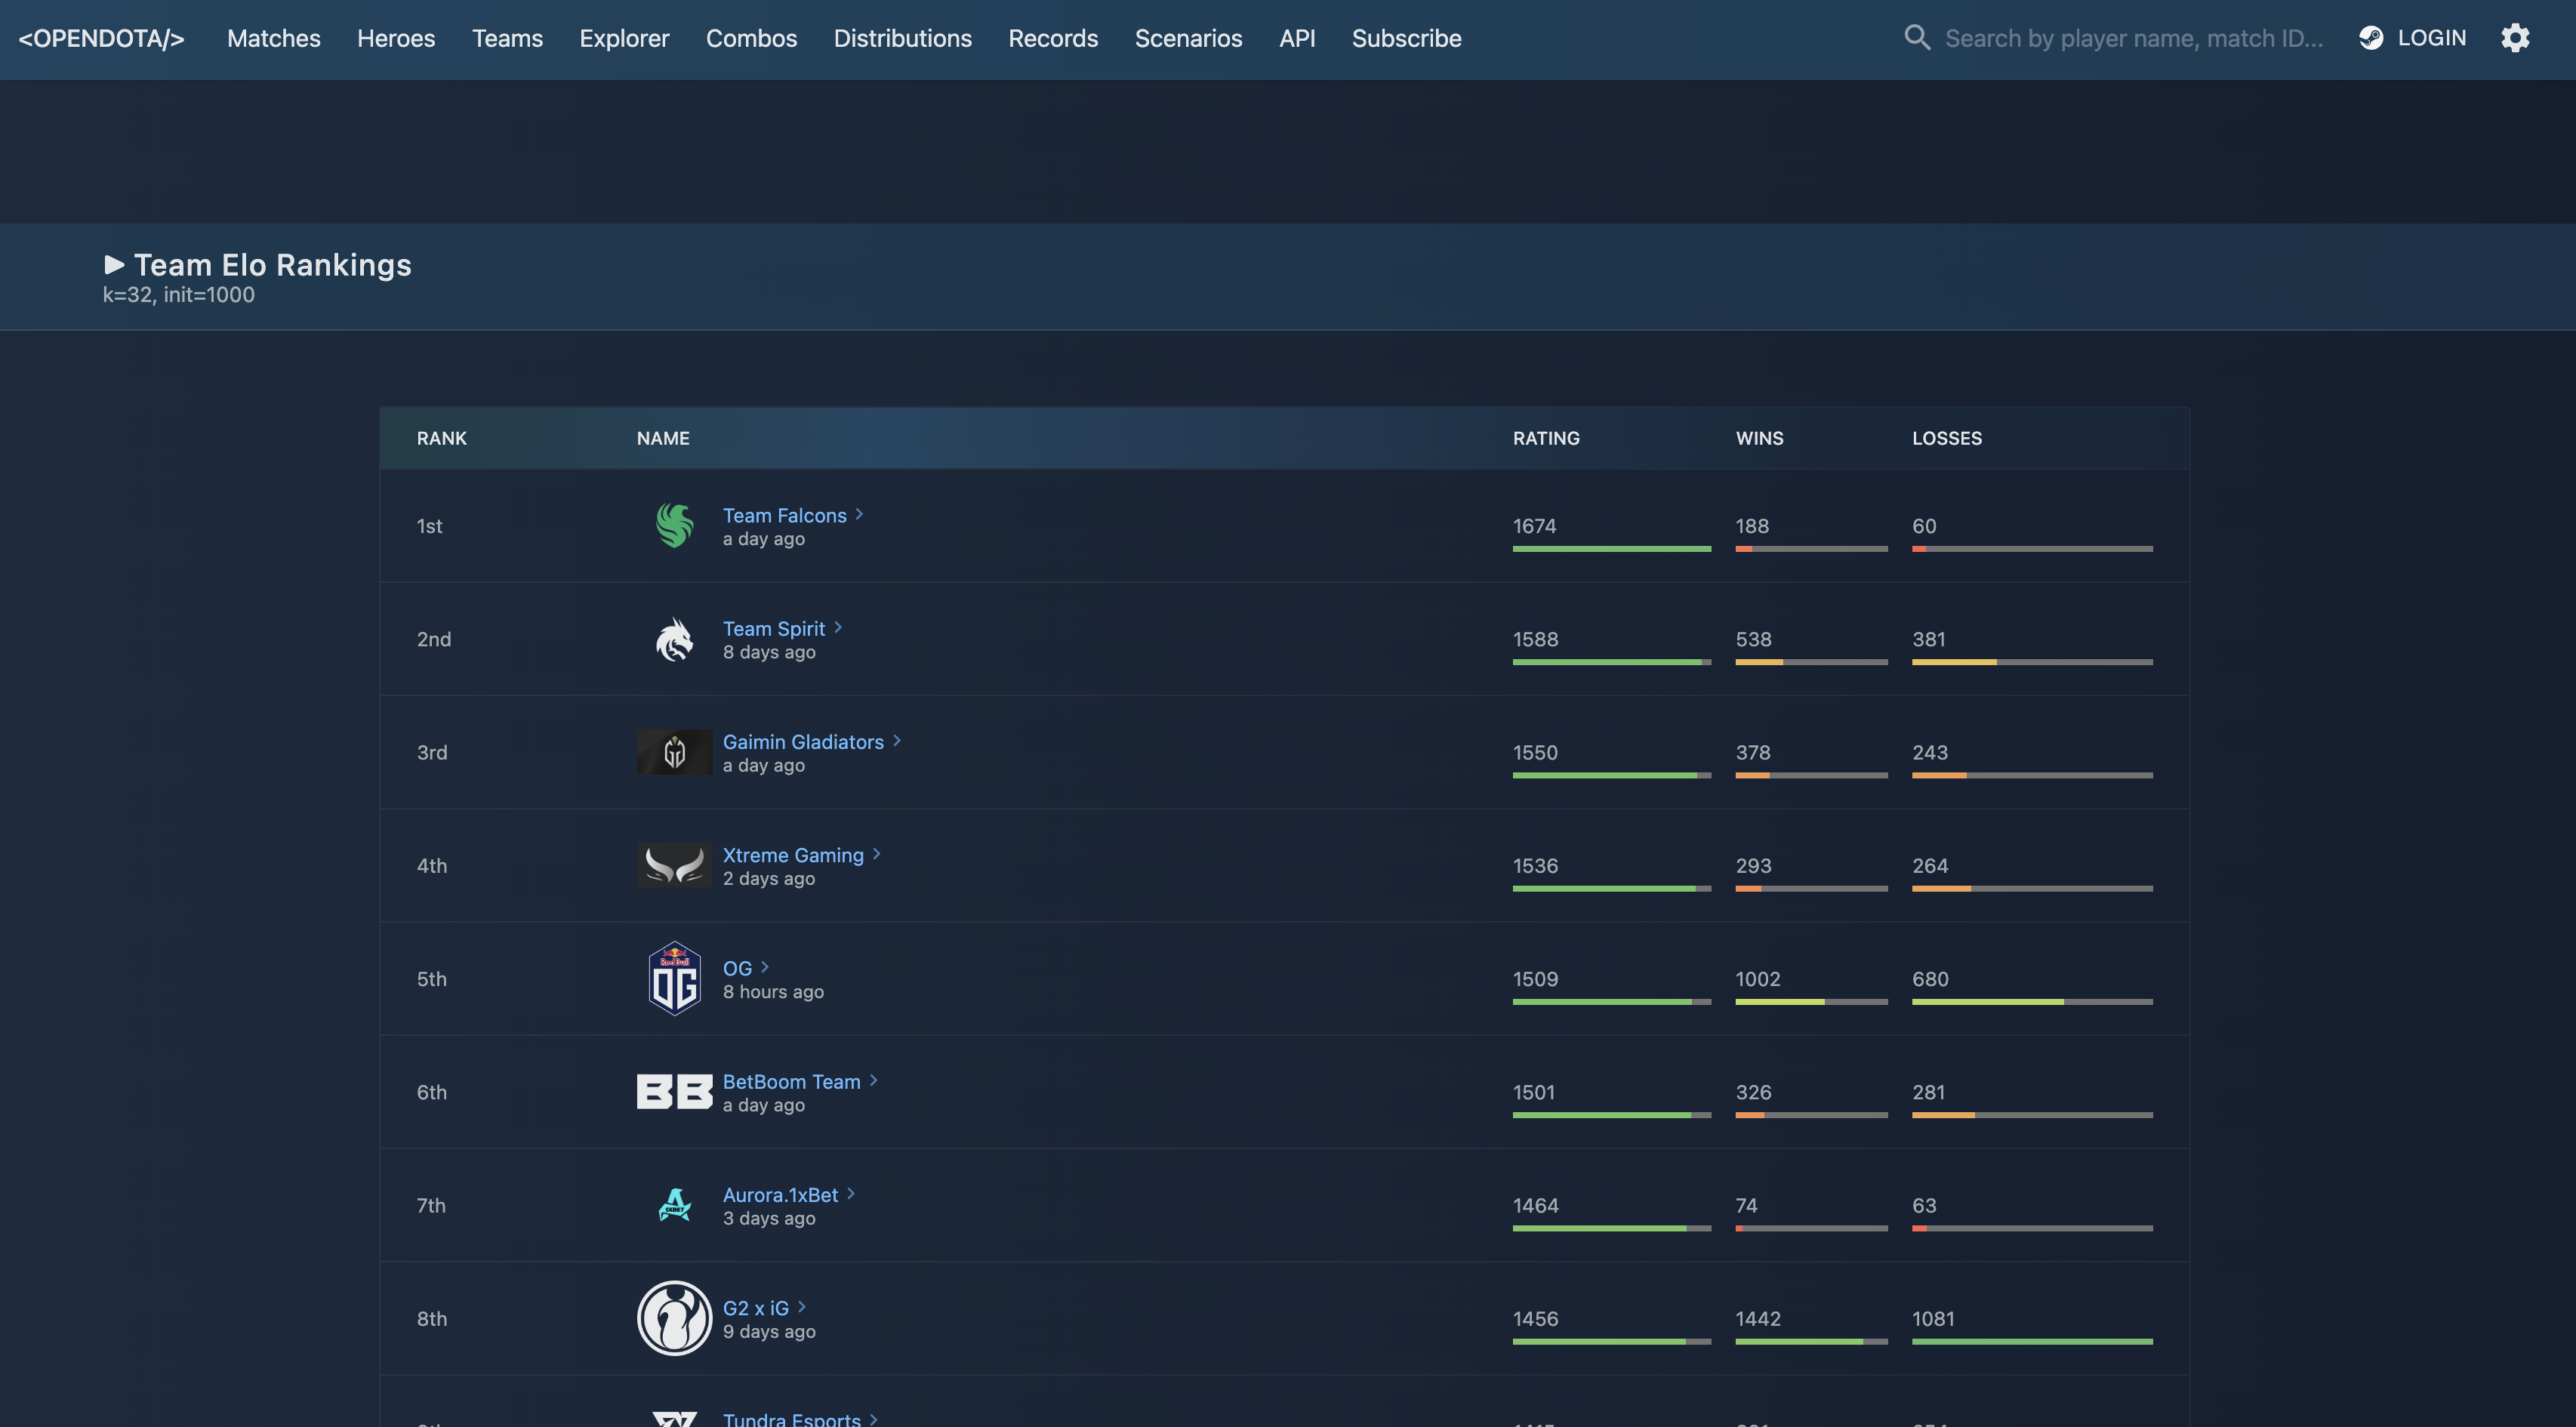Sort by the NAME column header
The width and height of the screenshot is (2576, 1427).
[x=663, y=438]
